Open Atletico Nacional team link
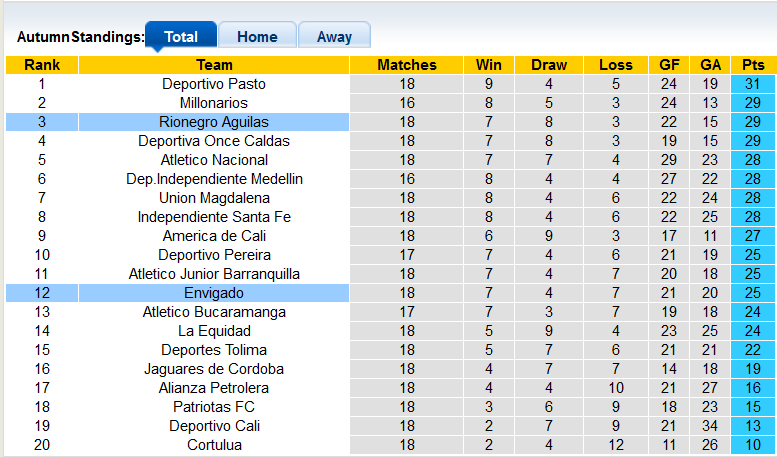Screen dimensions: 777x457 click(x=214, y=160)
